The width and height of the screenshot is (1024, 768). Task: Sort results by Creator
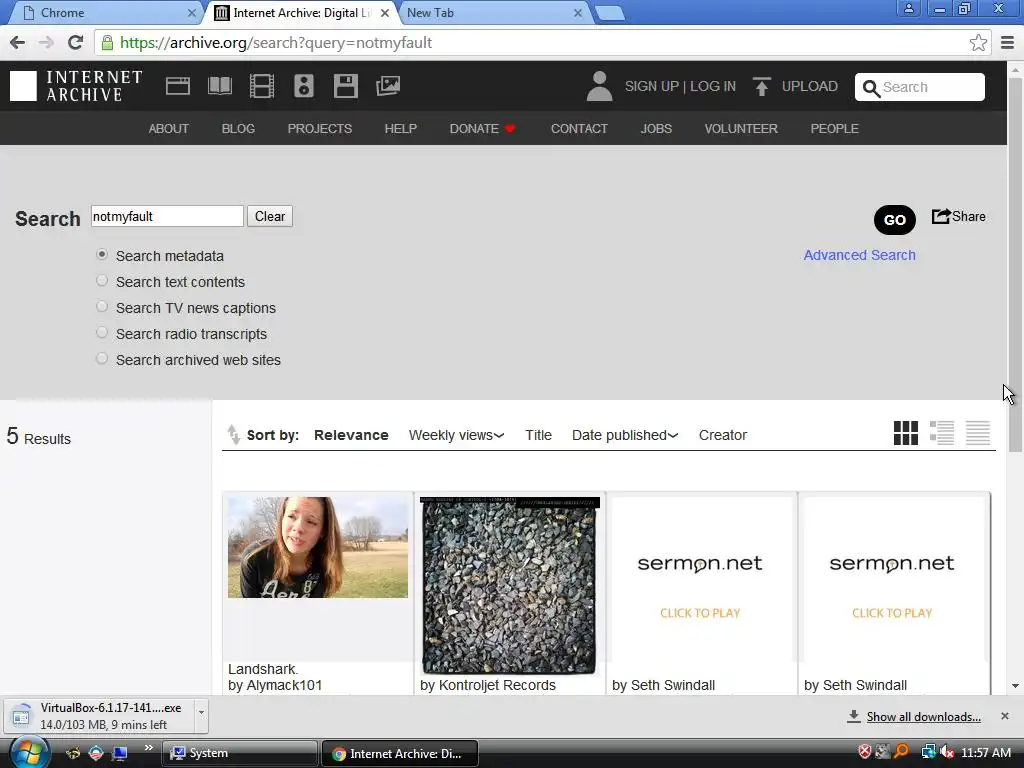click(x=723, y=435)
